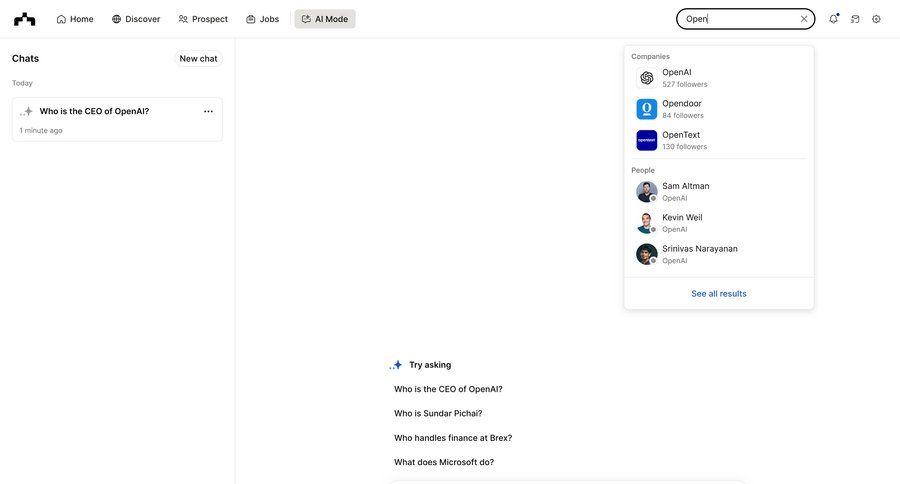Click the icon between bell and settings gear
This screenshot has width=900, height=484.
[x=855, y=19]
